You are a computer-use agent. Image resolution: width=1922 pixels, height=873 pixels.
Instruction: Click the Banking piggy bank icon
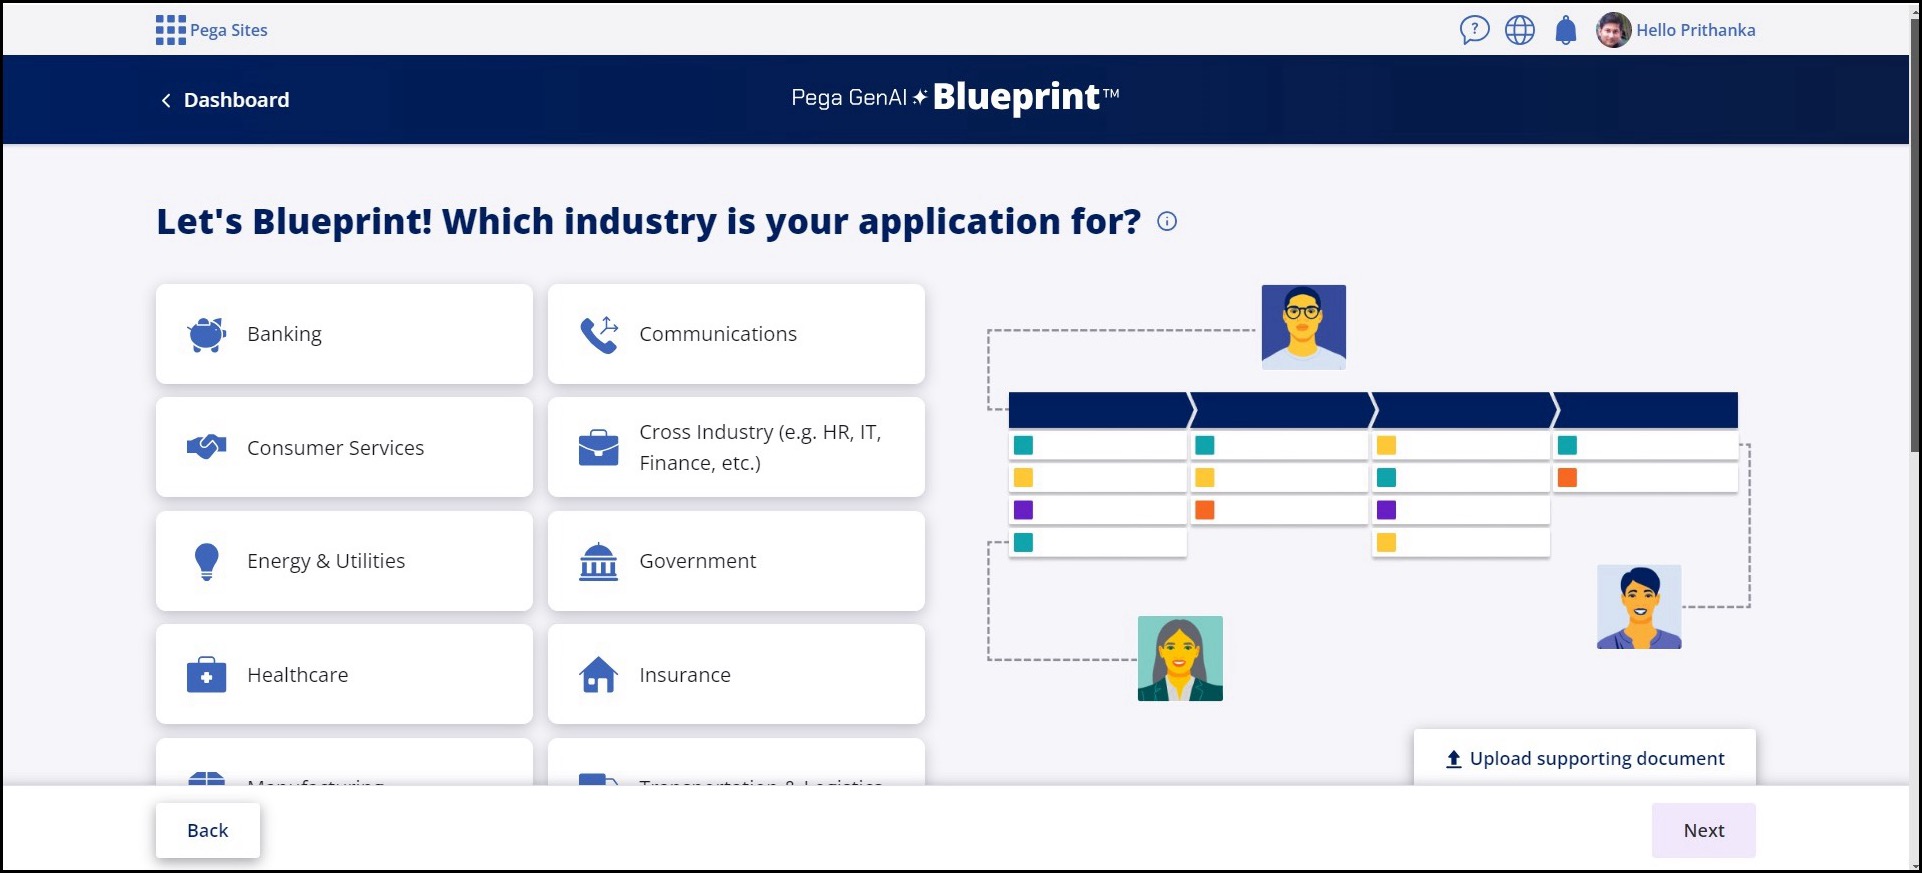point(207,334)
